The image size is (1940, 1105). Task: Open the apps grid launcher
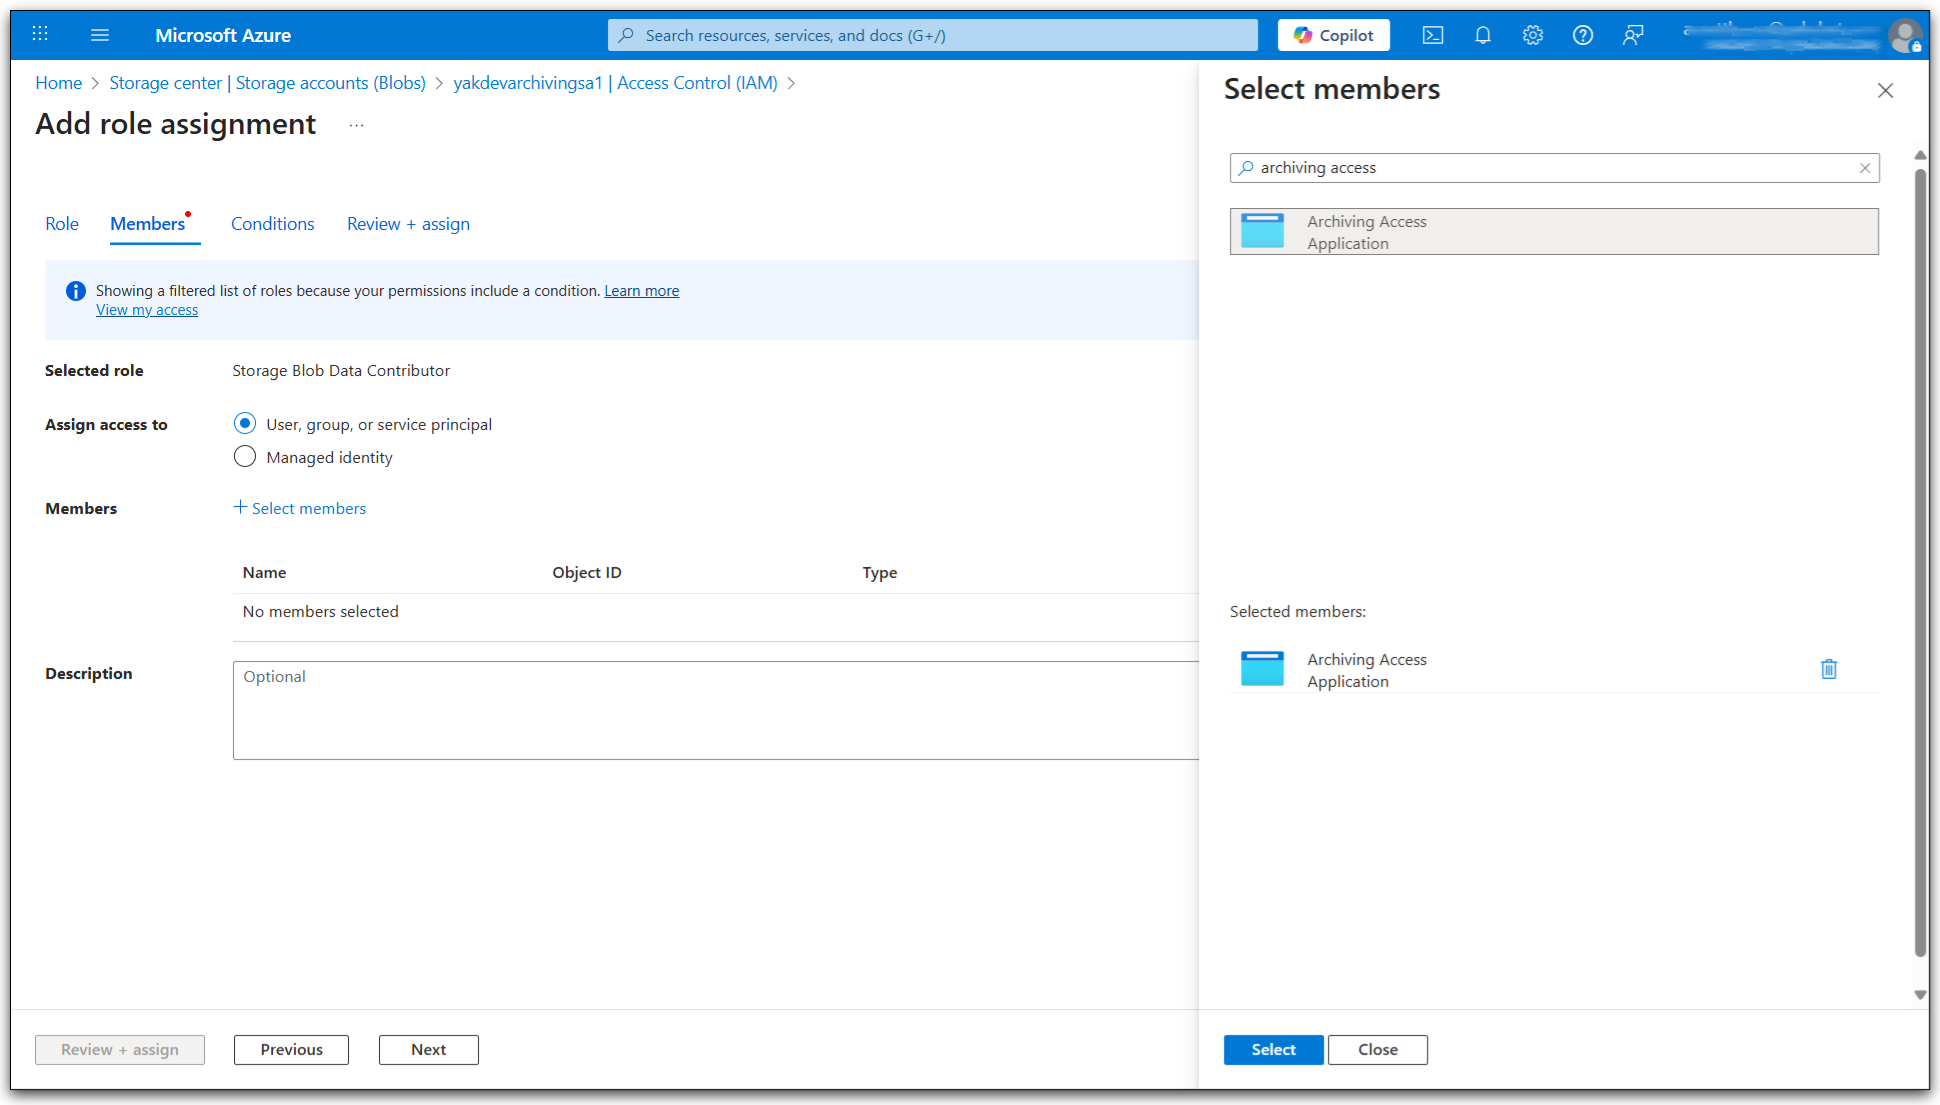(x=40, y=35)
